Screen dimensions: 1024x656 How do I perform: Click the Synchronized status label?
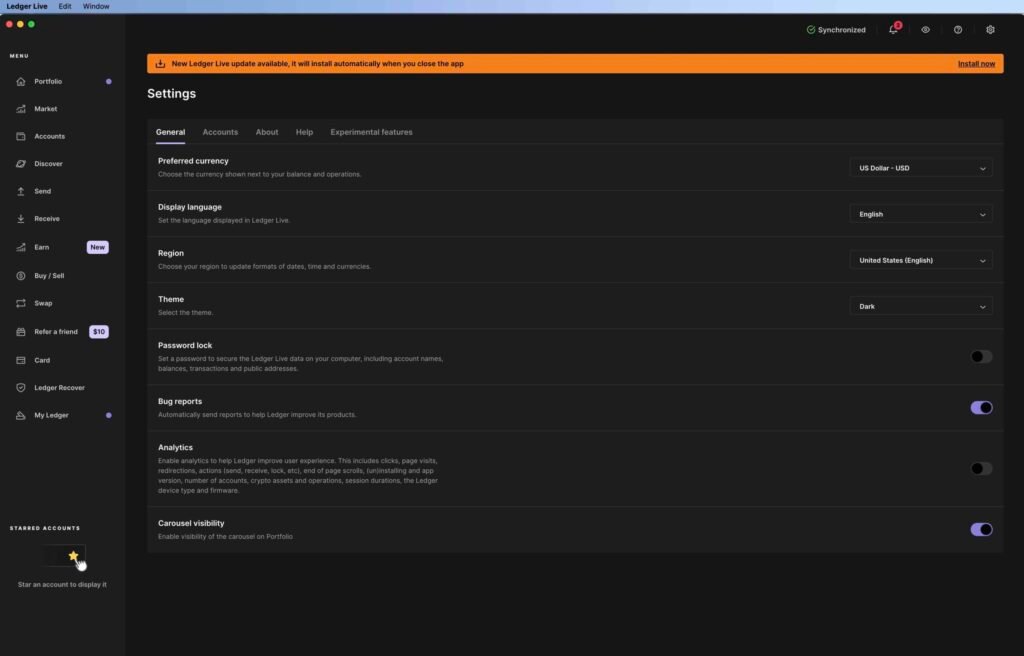click(842, 29)
